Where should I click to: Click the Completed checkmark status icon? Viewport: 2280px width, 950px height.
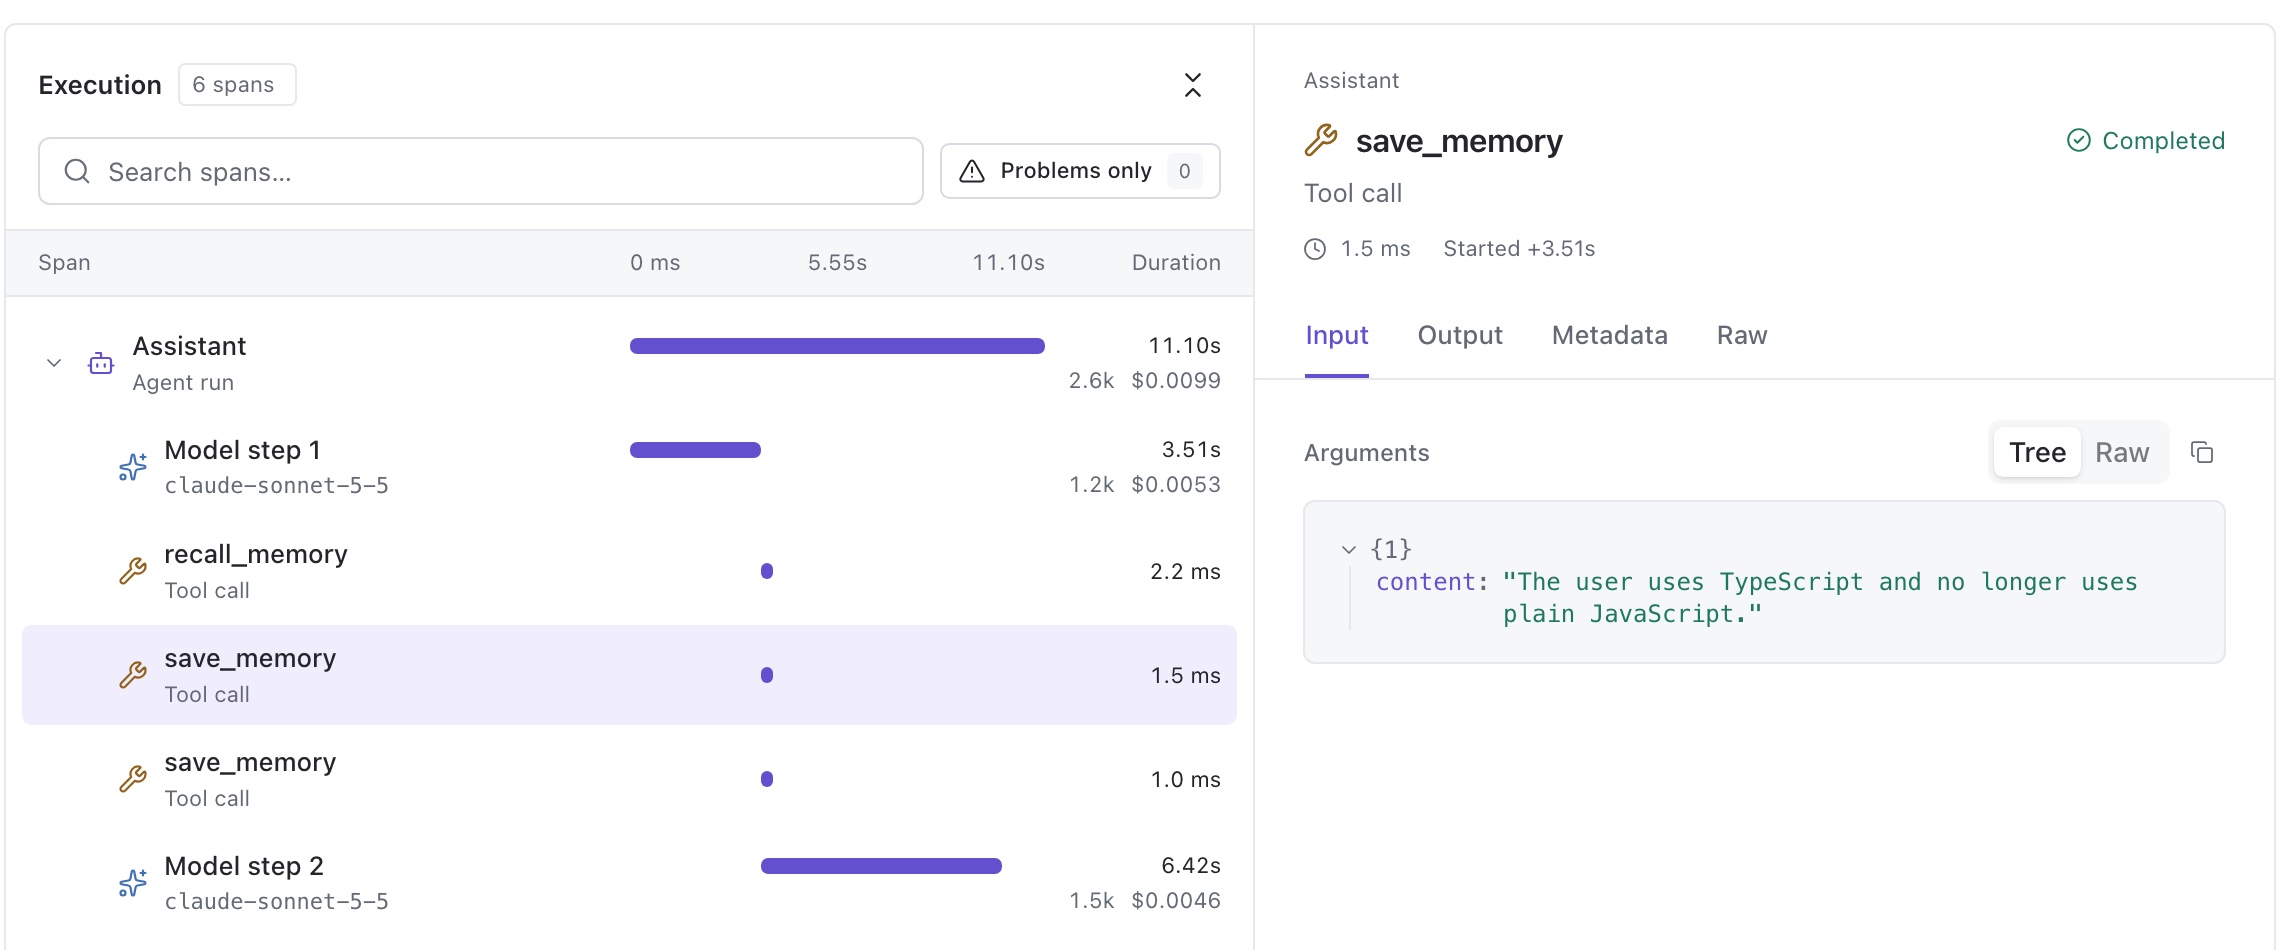(2078, 140)
